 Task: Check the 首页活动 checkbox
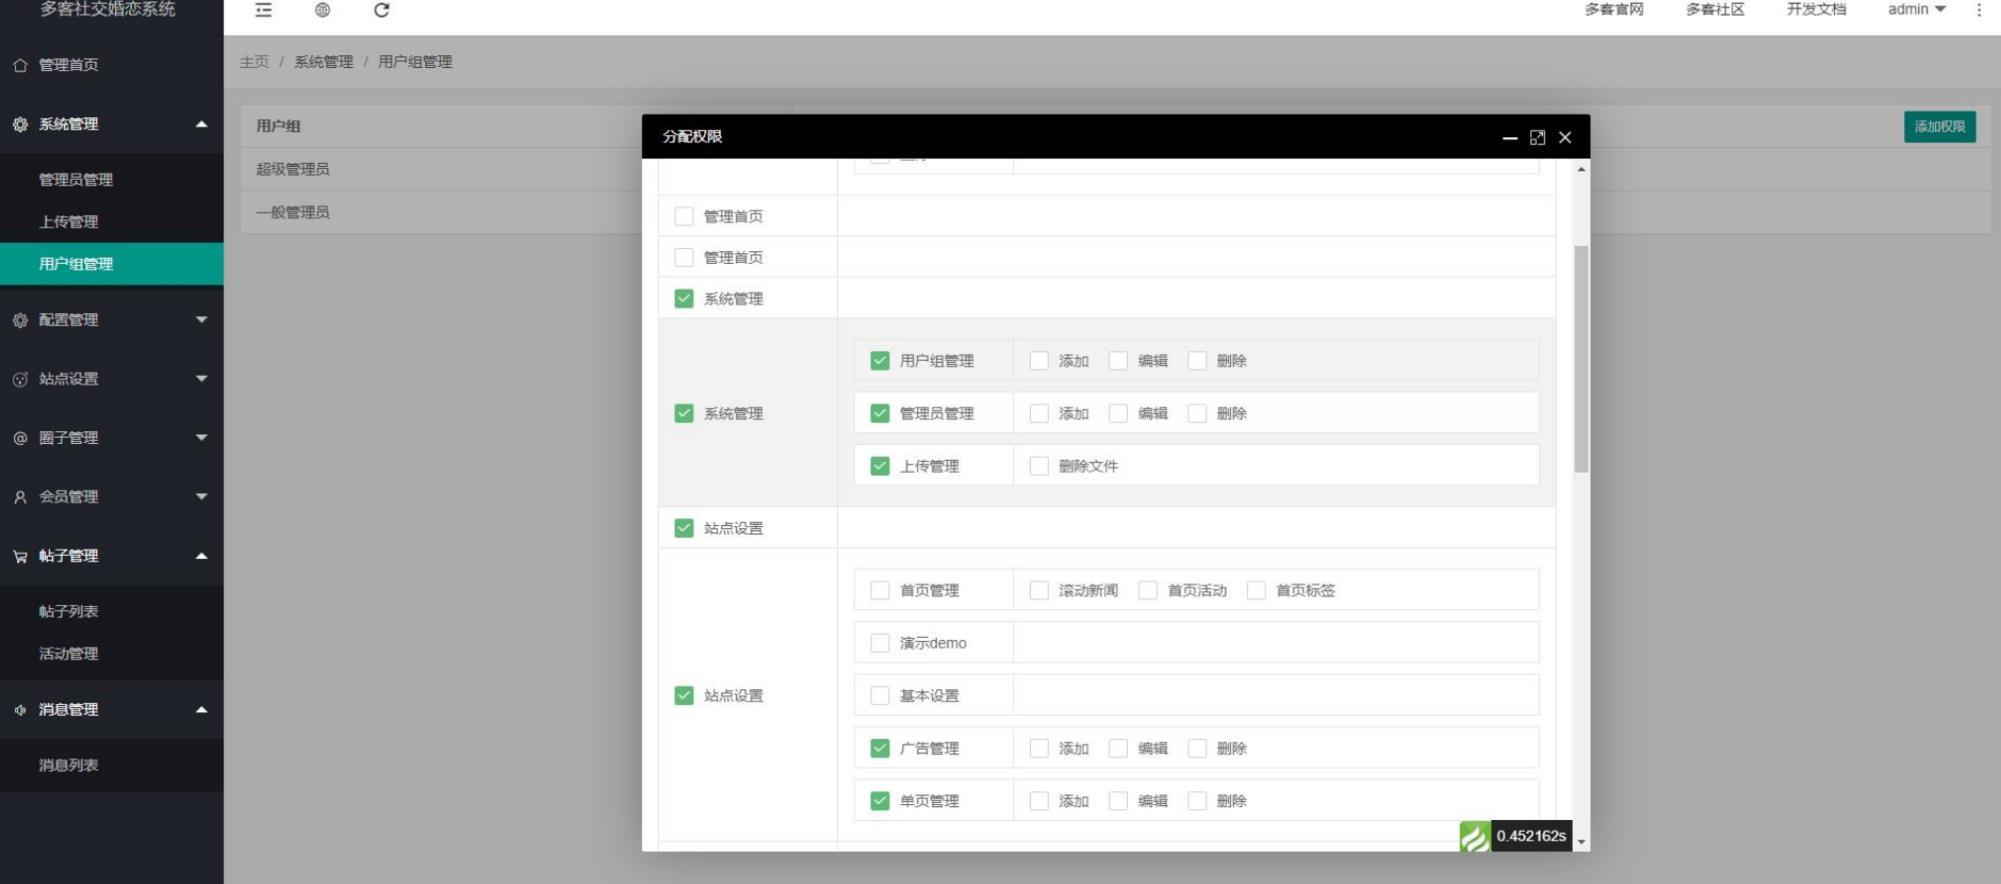(x=1148, y=590)
